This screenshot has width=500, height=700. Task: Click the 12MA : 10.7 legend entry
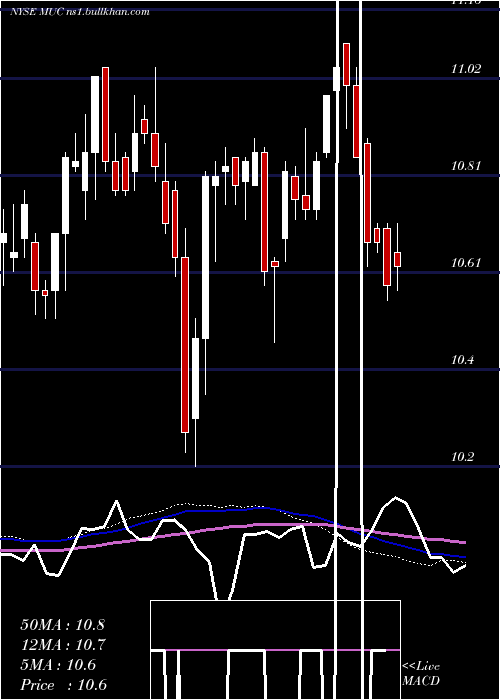click(x=62, y=645)
